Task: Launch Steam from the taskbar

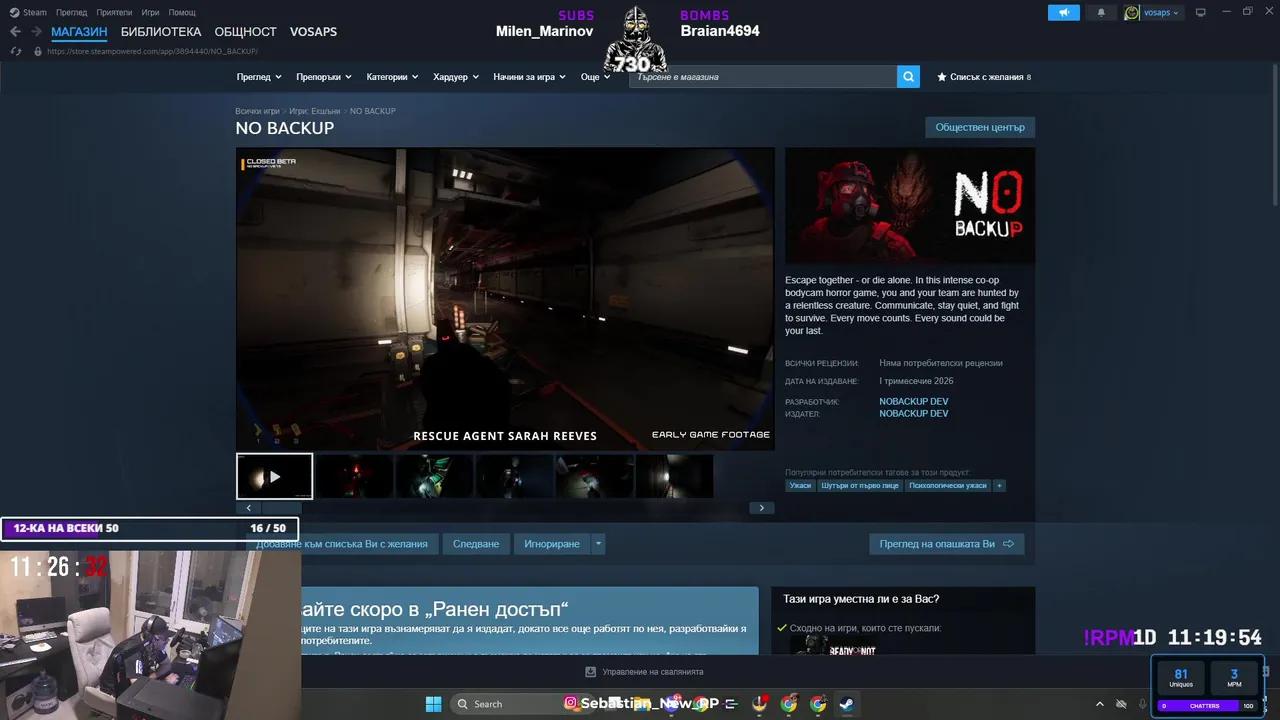Action: pyautogui.click(x=846, y=704)
